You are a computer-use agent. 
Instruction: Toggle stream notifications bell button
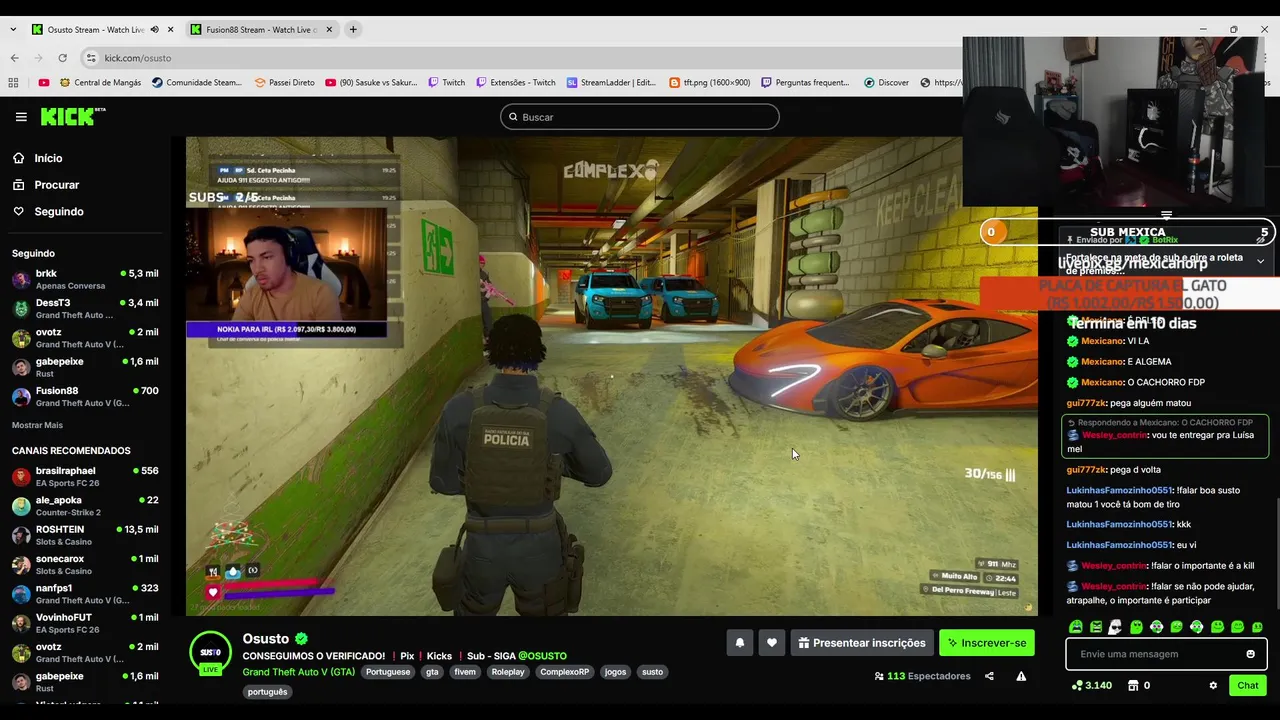click(740, 643)
